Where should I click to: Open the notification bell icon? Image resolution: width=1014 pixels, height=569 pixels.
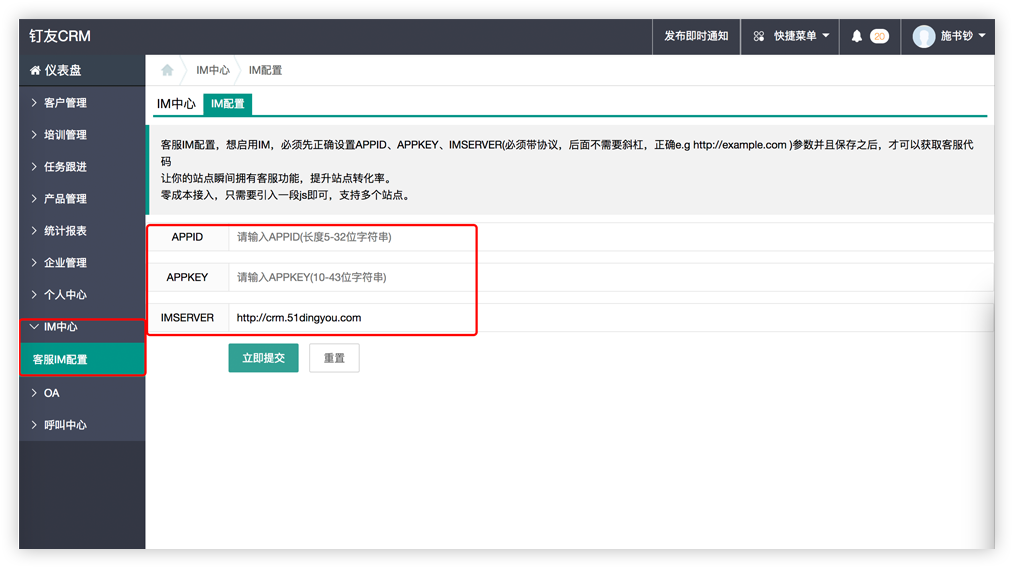click(856, 36)
